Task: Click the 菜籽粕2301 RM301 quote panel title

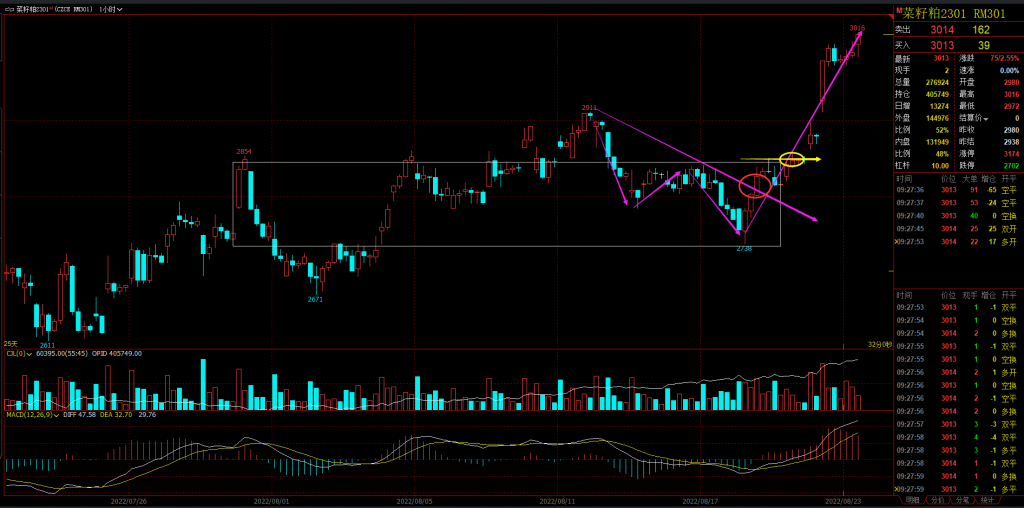Action: click(x=955, y=13)
